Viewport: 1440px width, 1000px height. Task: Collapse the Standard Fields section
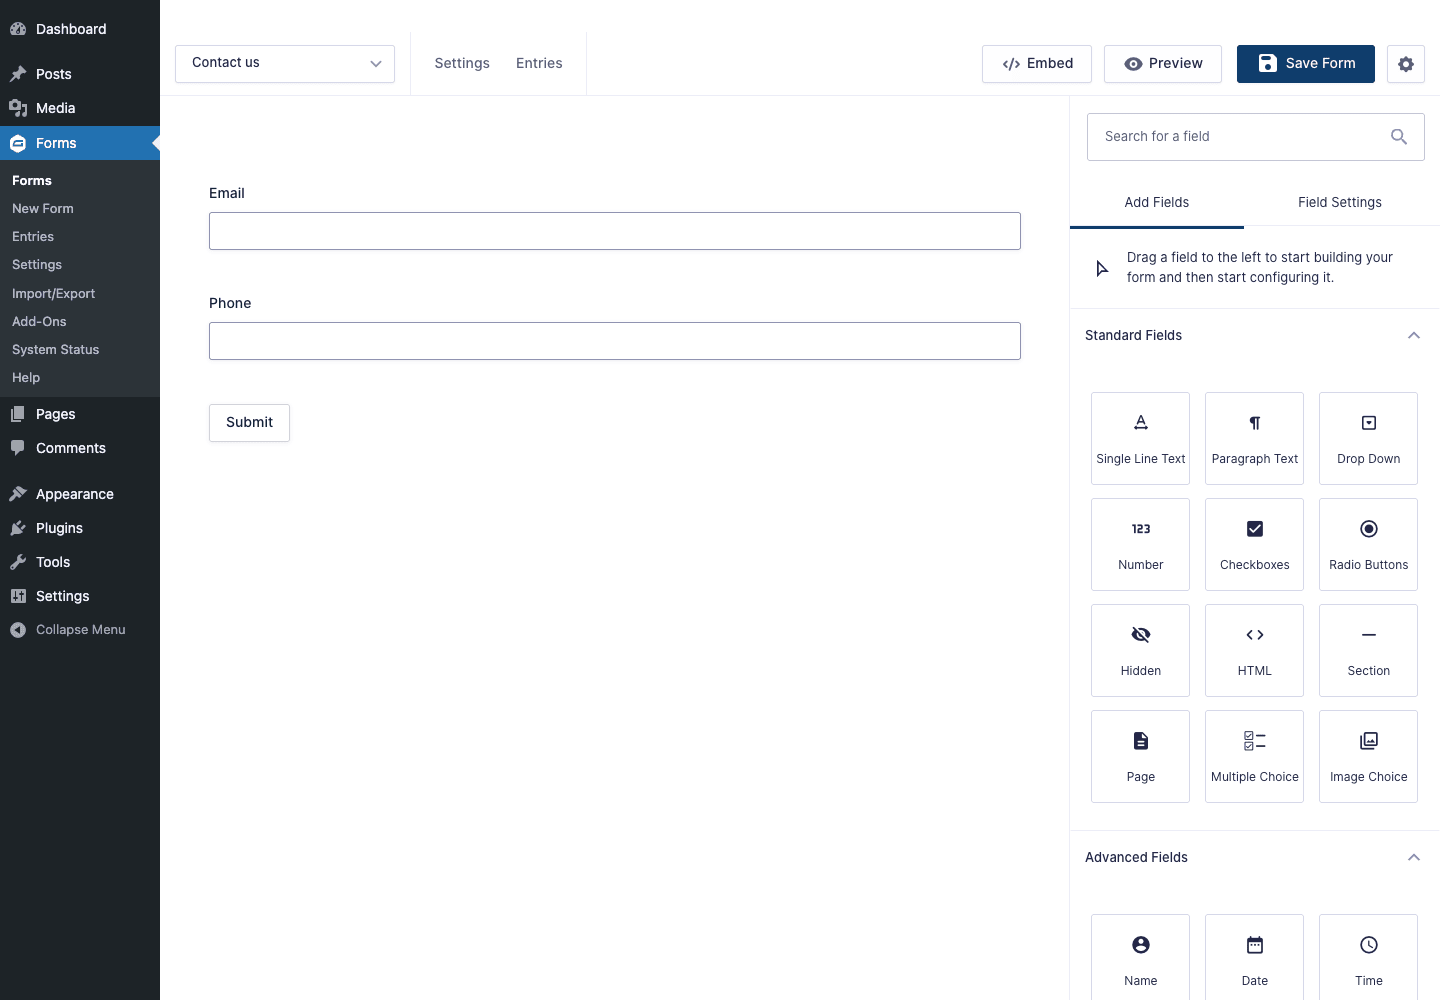tap(1413, 335)
